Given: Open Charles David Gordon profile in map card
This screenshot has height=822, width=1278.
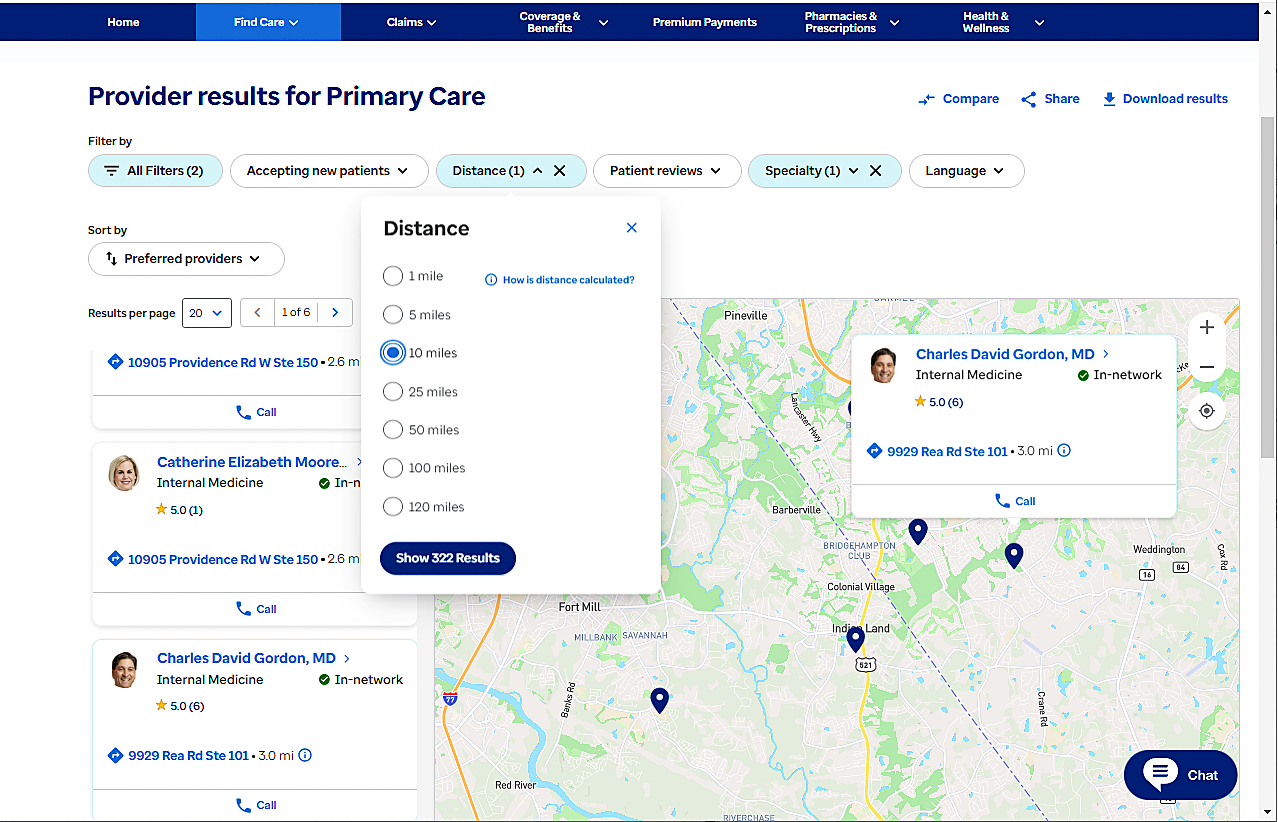Looking at the screenshot, I should pos(1012,354).
